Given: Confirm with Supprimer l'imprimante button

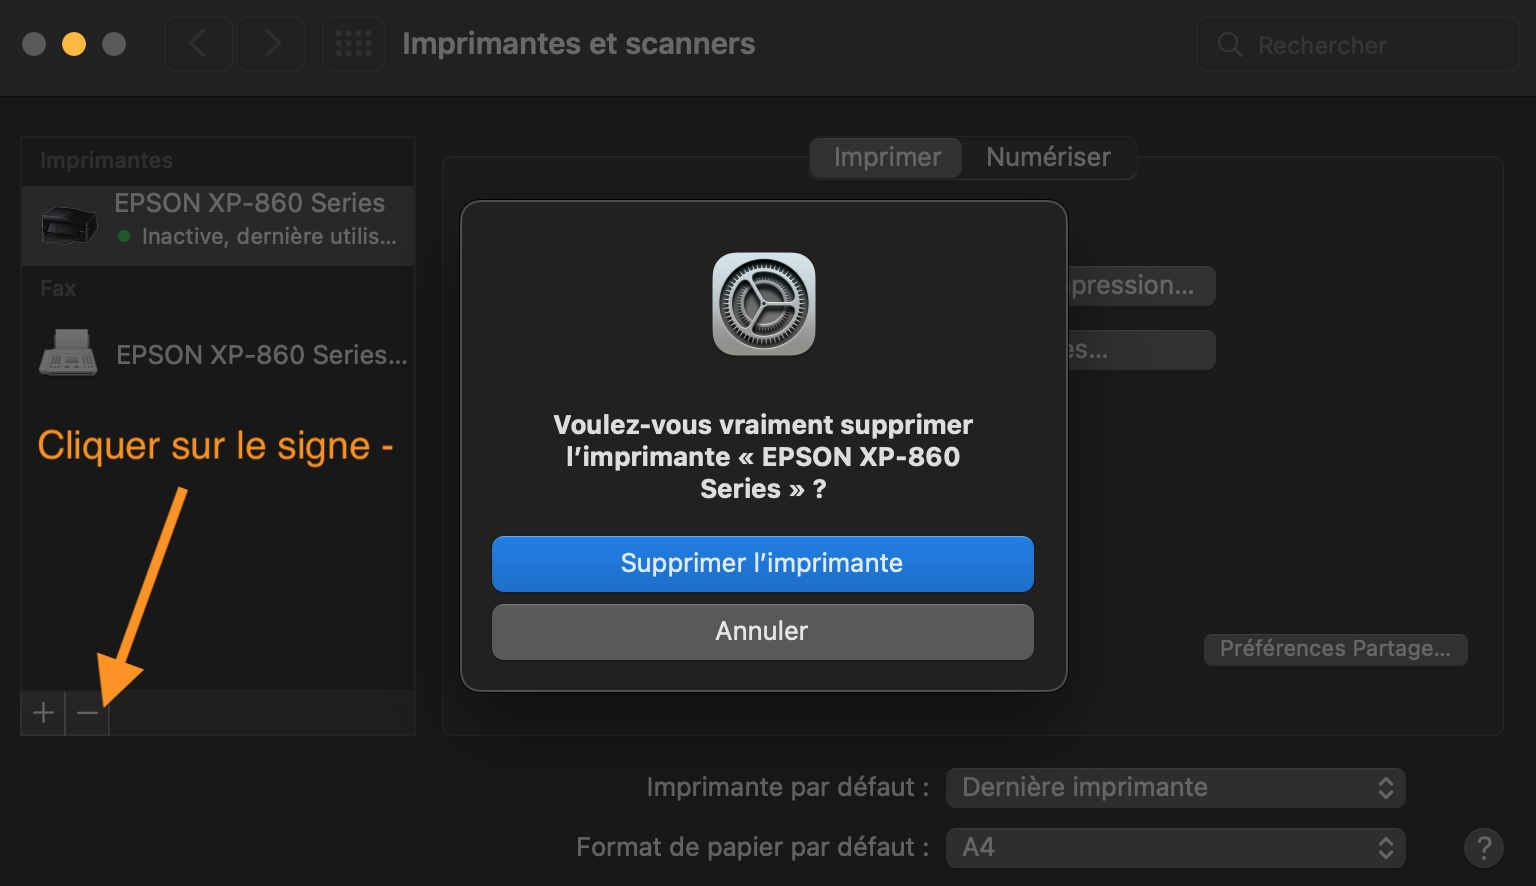Looking at the screenshot, I should [x=762, y=564].
